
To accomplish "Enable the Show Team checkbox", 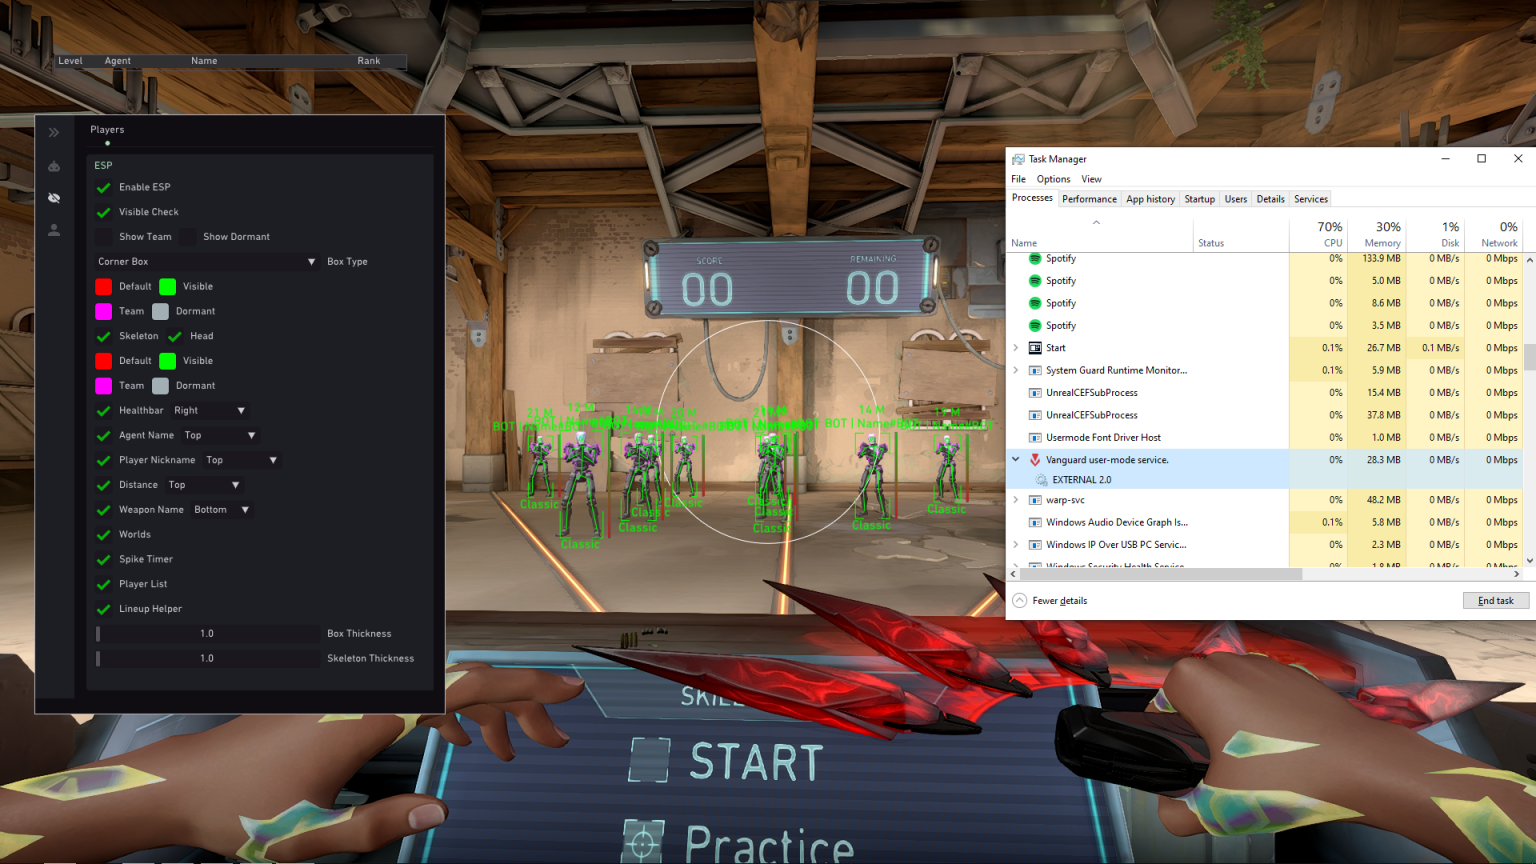I will pyautogui.click(x=103, y=237).
